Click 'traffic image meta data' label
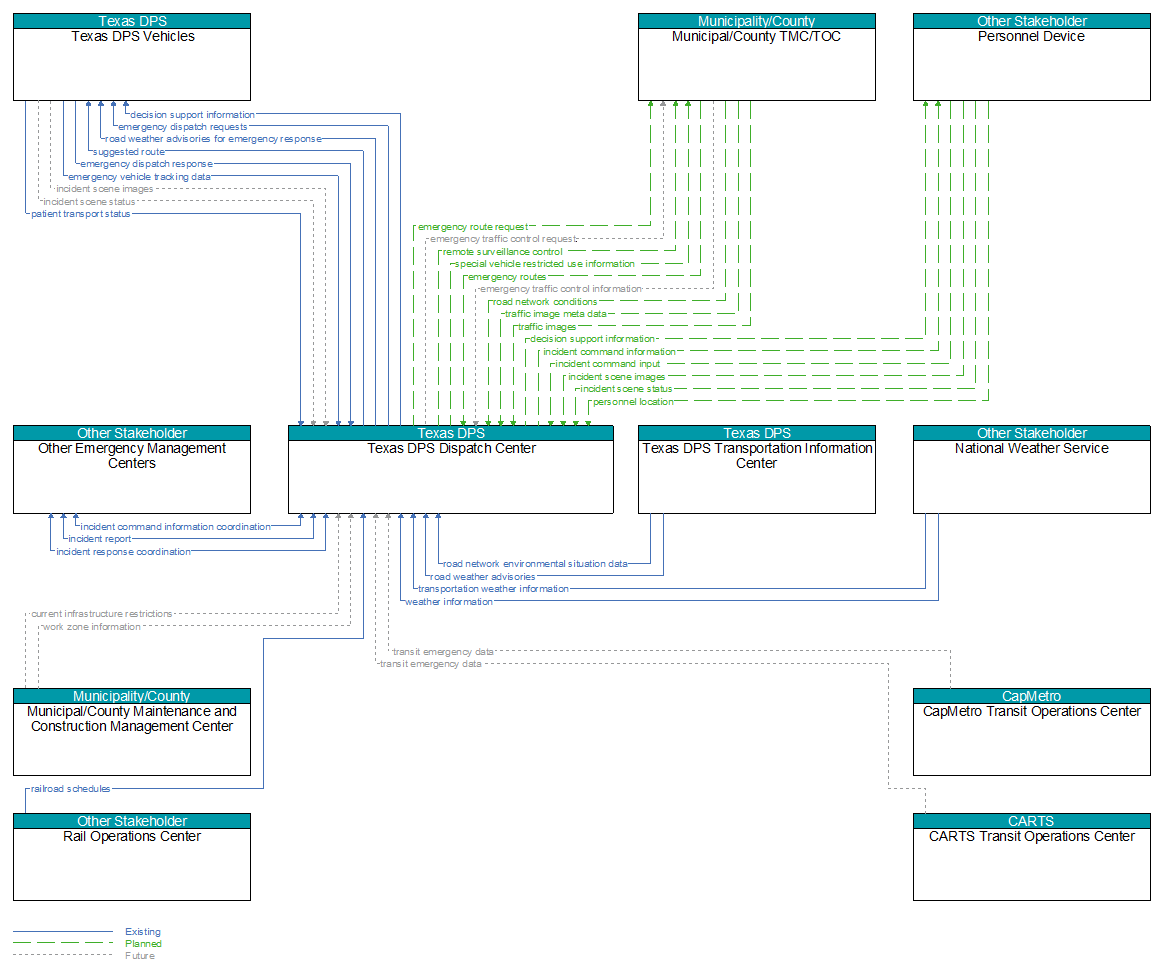 [x=556, y=314]
